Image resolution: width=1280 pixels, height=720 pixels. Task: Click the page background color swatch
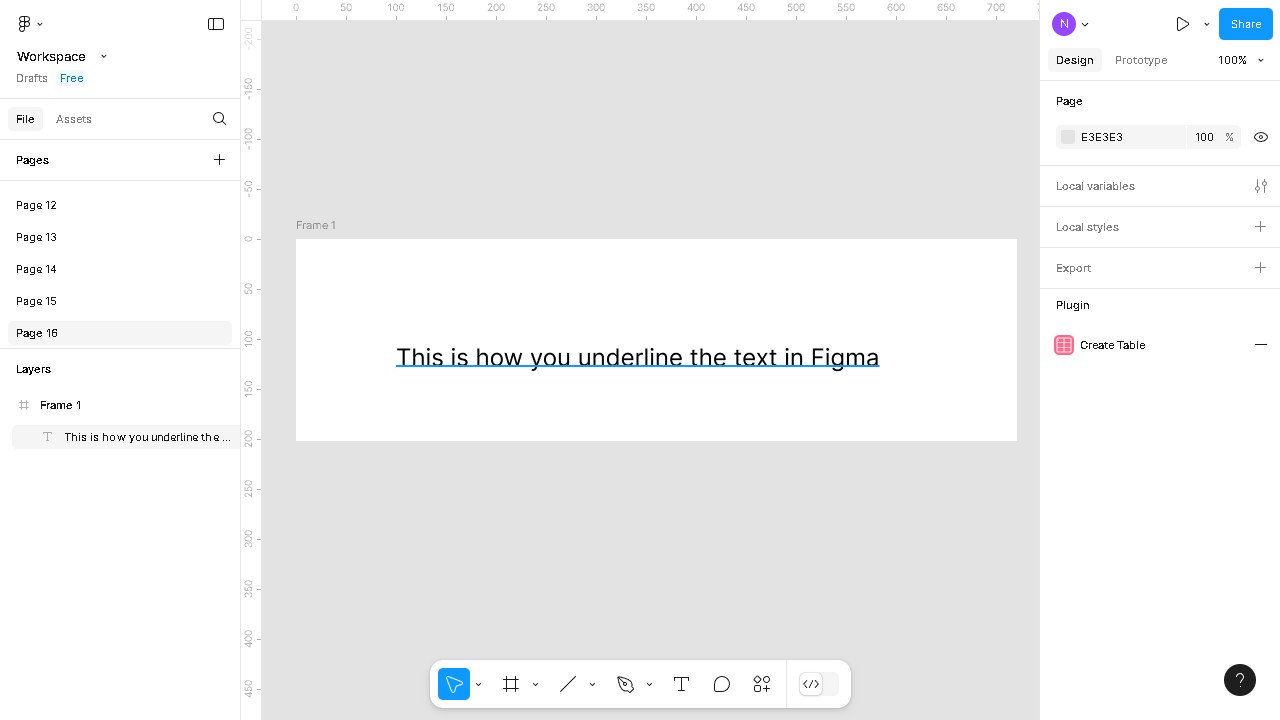pos(1067,137)
